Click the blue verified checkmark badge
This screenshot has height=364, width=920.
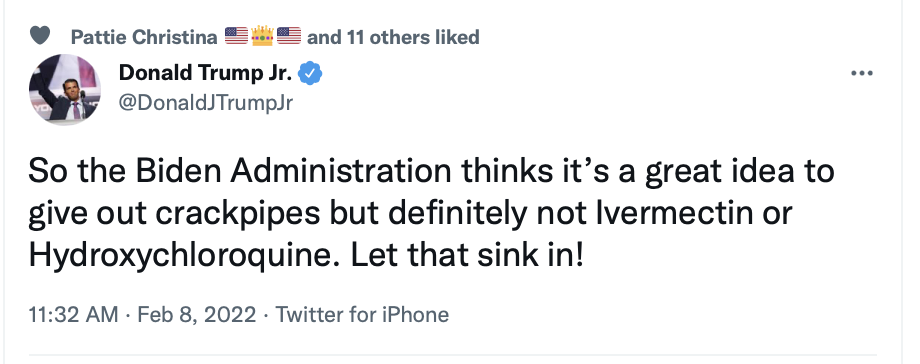click(310, 73)
